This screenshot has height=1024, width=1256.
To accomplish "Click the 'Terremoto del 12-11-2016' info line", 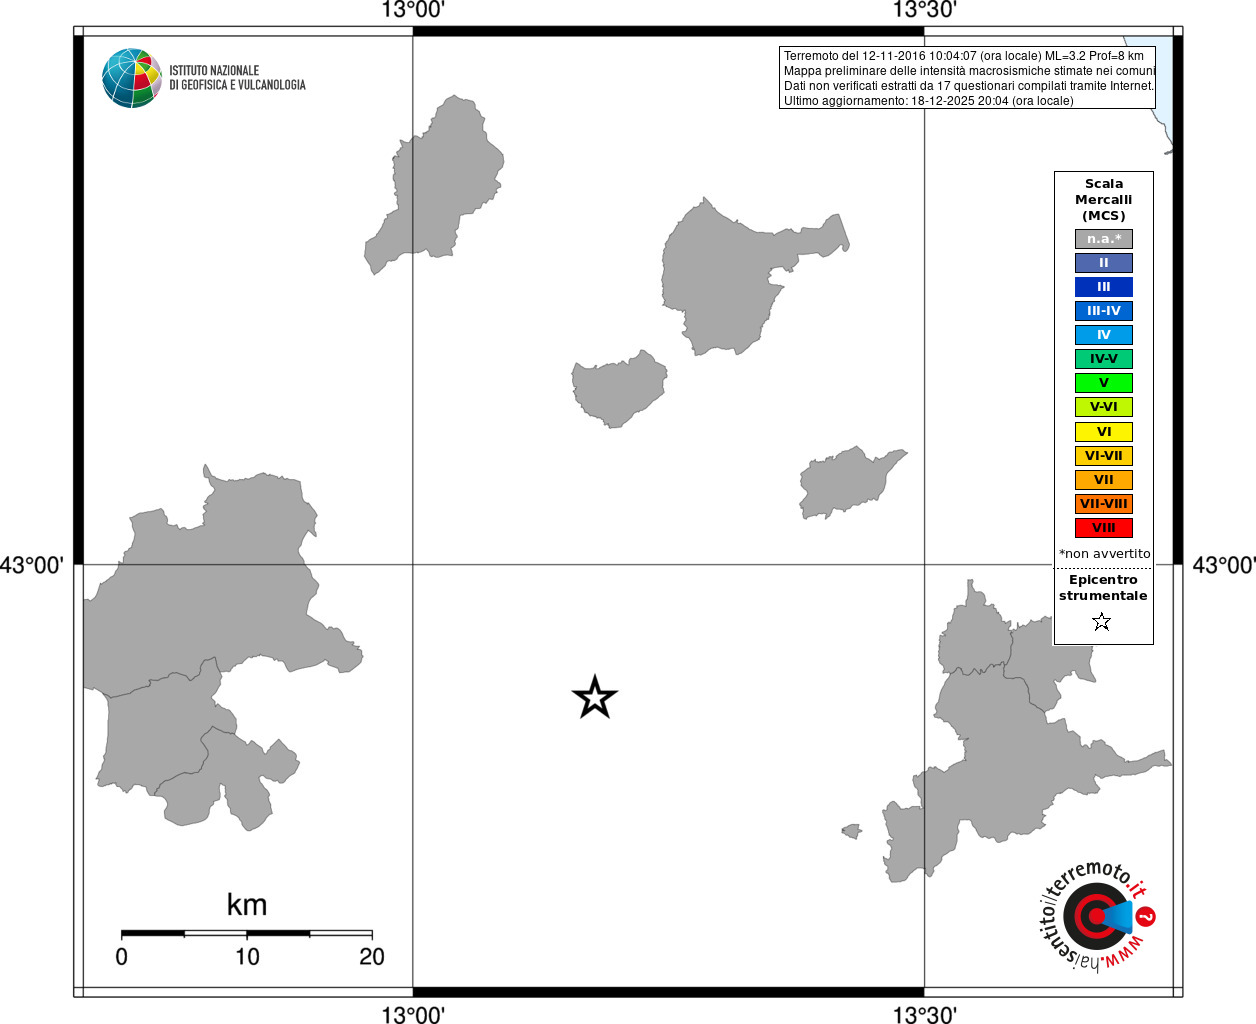I will 964,56.
